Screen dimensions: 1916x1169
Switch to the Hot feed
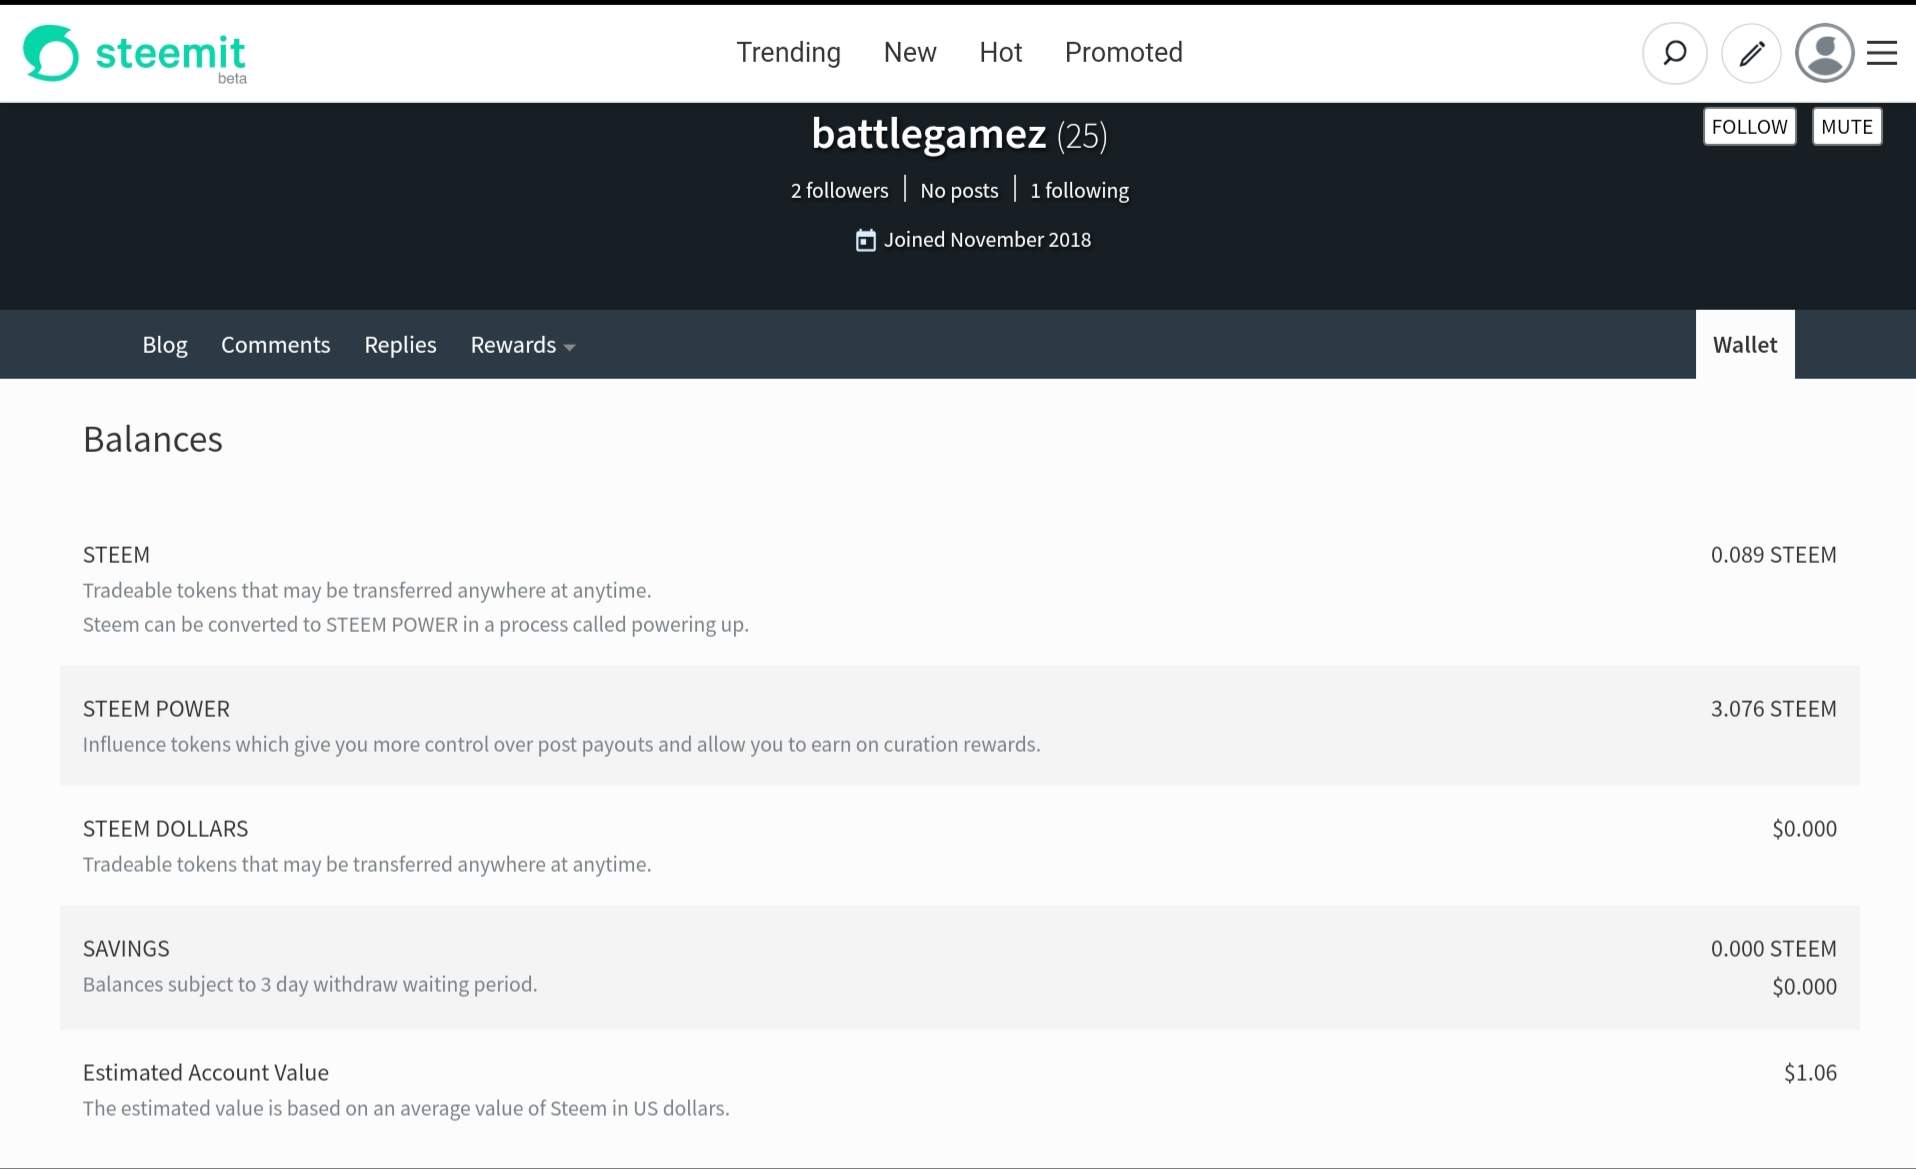click(1000, 52)
